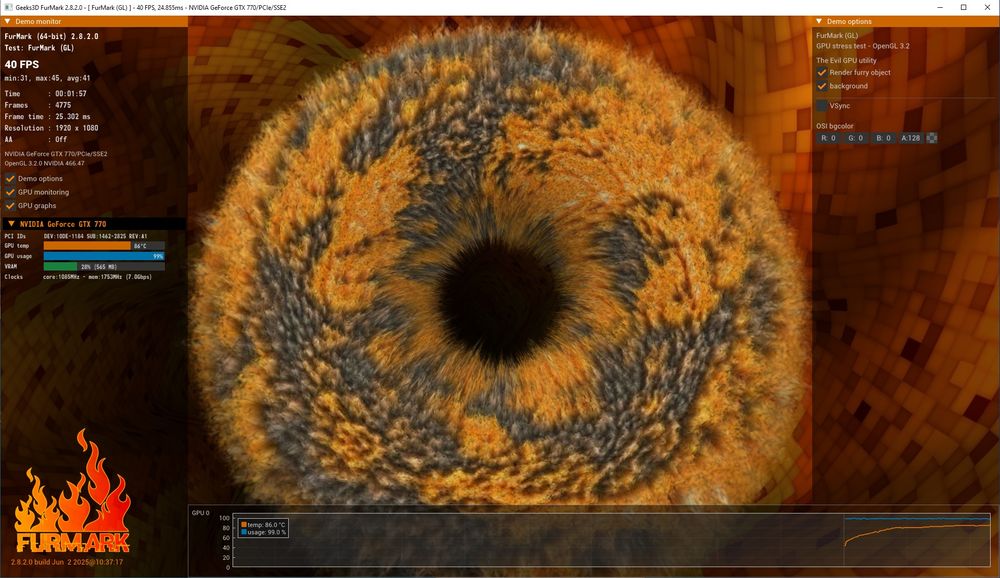Image resolution: width=1000 pixels, height=578 pixels.
Task: Click the FurMark flame logo
Action: pyautogui.click(x=71, y=493)
